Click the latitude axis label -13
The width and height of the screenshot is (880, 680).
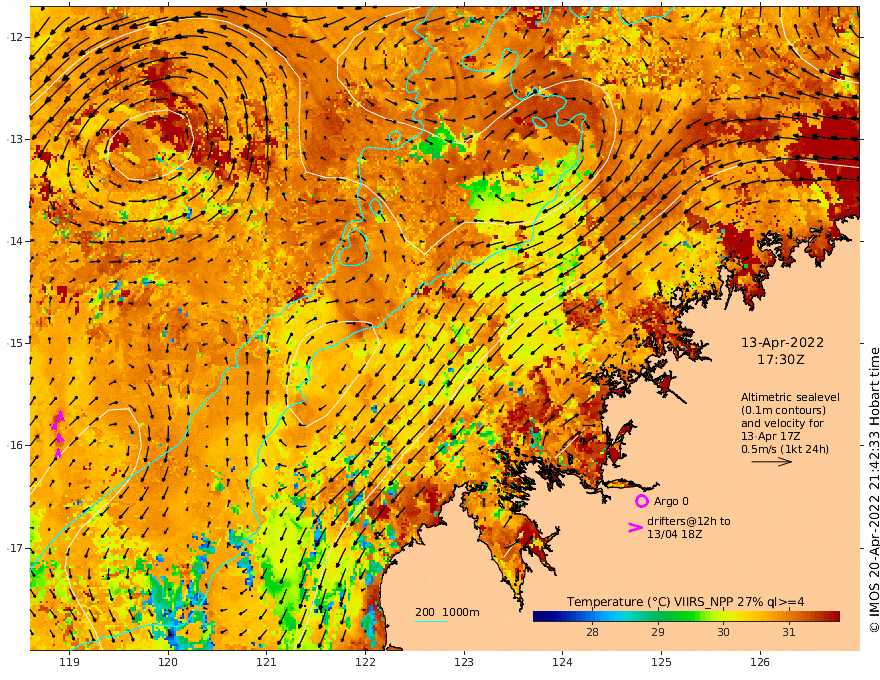point(15,139)
